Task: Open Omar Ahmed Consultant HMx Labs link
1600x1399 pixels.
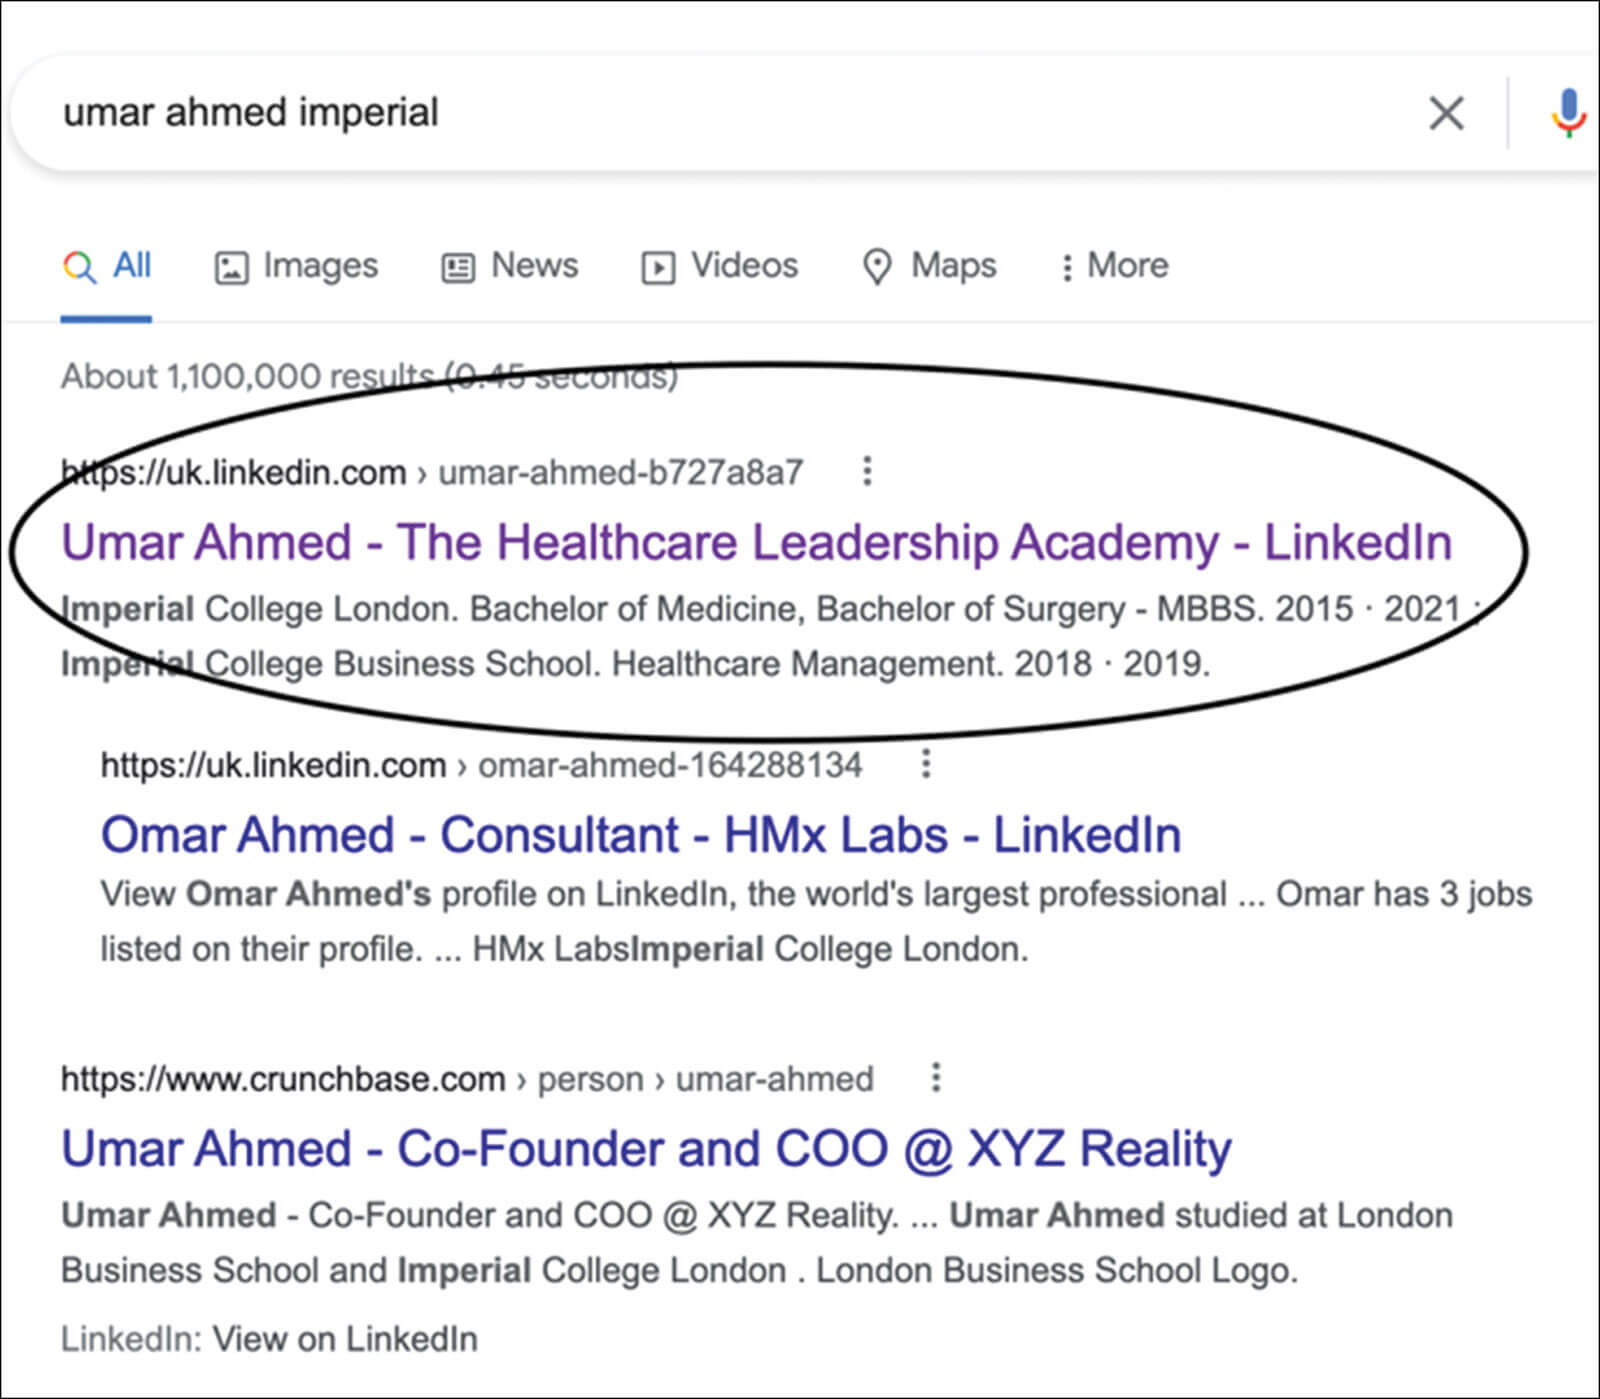Action: click(640, 835)
